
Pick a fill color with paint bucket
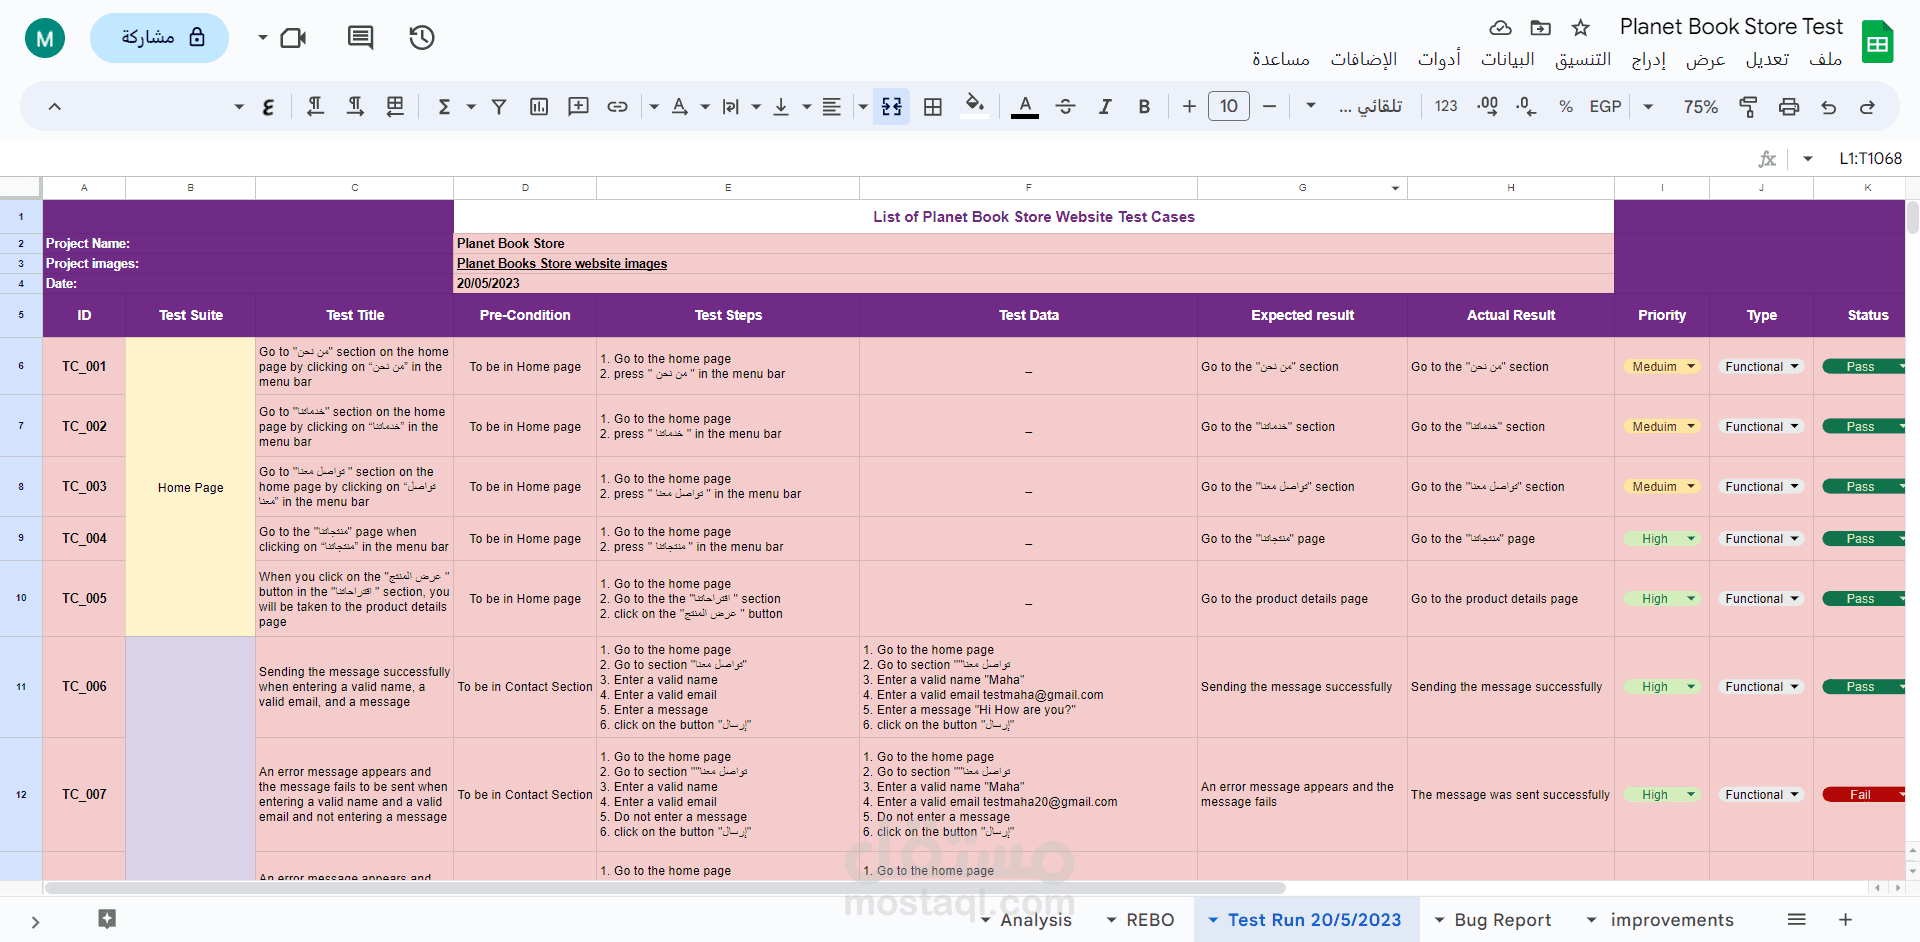click(975, 106)
